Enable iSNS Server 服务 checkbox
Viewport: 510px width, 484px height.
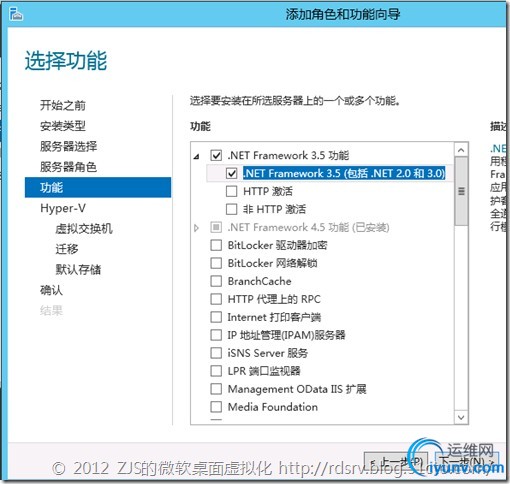216,353
